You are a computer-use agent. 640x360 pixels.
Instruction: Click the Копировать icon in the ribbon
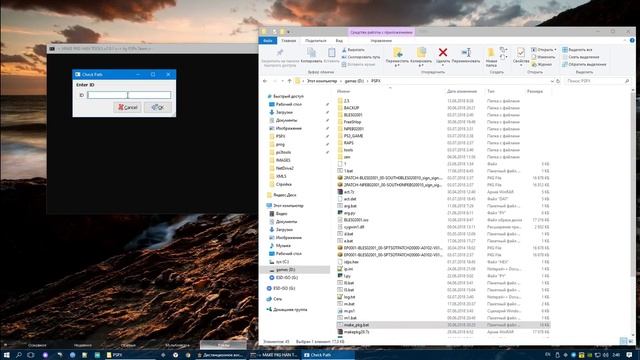311,53
